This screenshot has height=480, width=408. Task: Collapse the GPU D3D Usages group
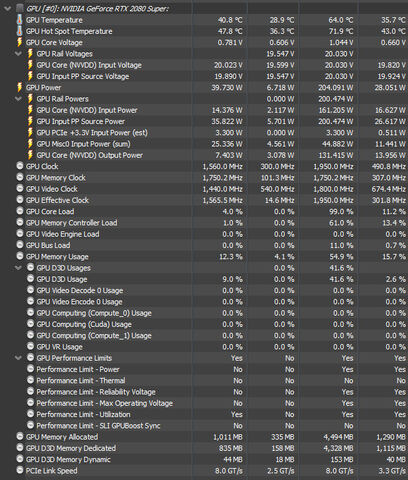[18, 268]
